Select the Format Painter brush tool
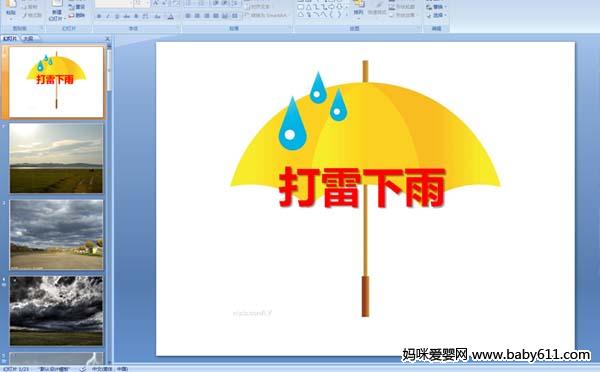 tap(32, 15)
